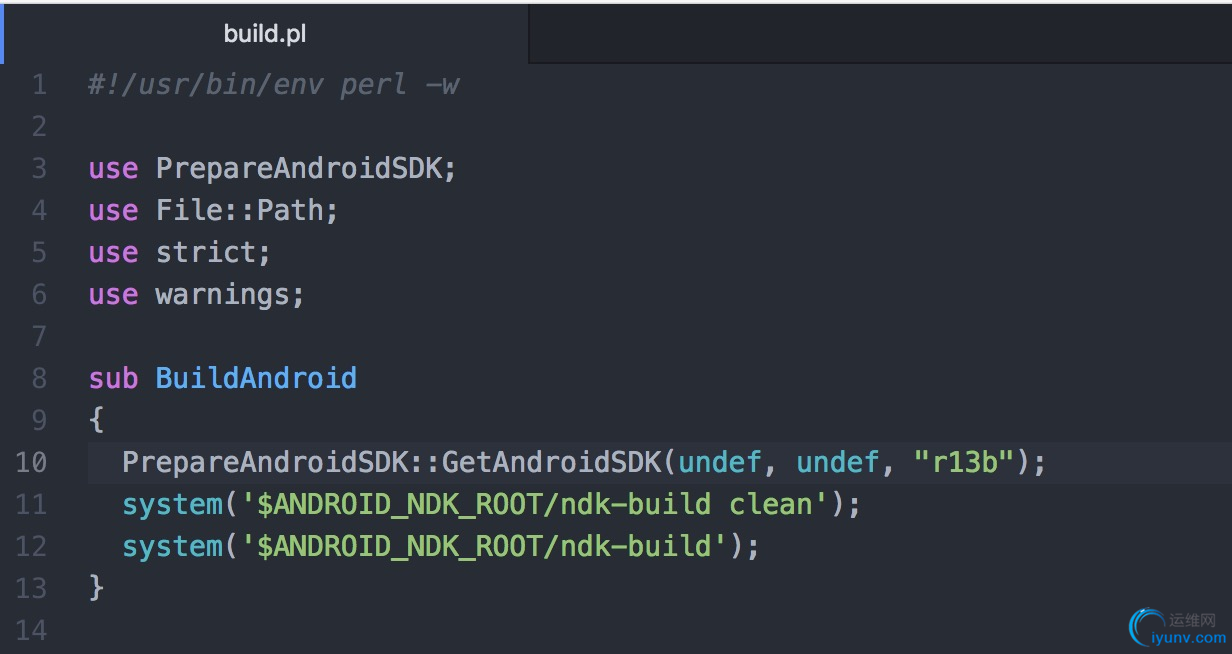The image size is (1232, 654).
Task: Click line number 1 in the gutter
Action: 39,85
